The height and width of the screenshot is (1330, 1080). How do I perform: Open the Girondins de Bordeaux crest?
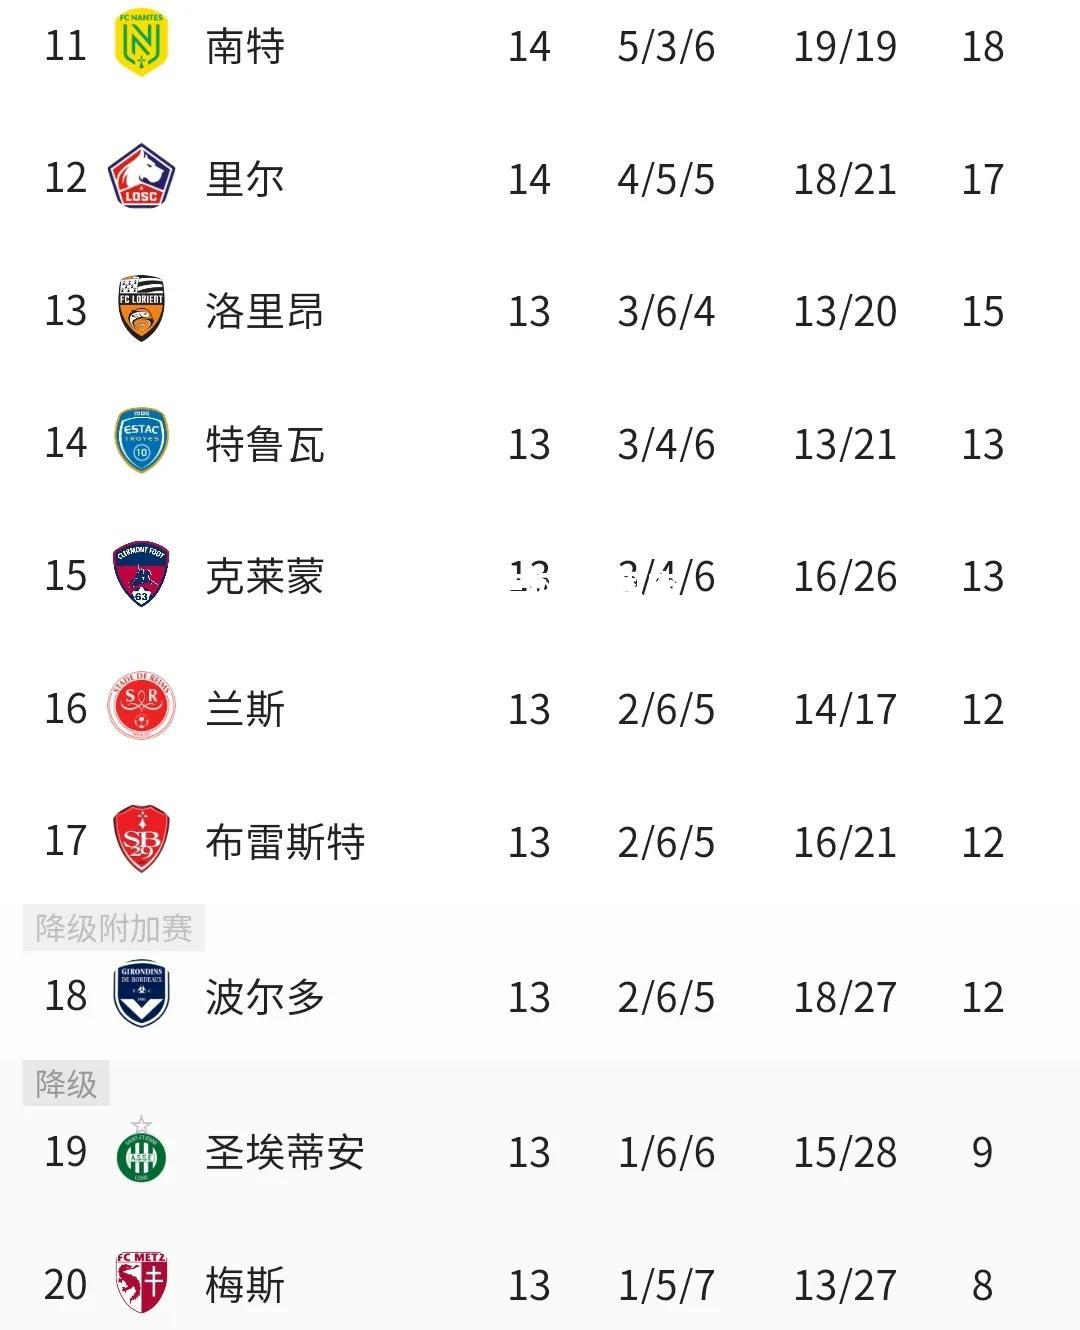[141, 995]
